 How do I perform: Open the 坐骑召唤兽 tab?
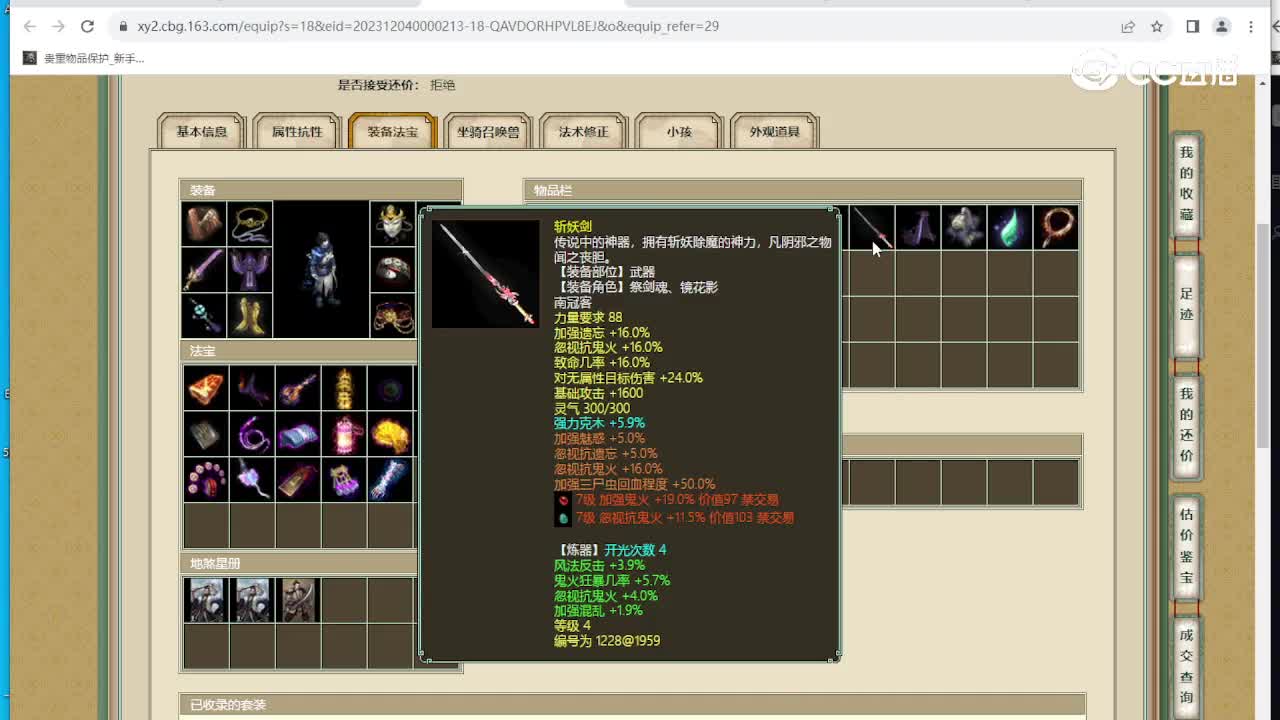tap(488, 131)
